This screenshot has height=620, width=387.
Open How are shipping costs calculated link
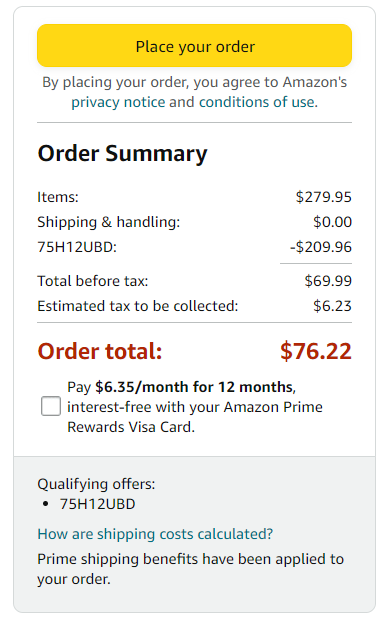pos(155,534)
